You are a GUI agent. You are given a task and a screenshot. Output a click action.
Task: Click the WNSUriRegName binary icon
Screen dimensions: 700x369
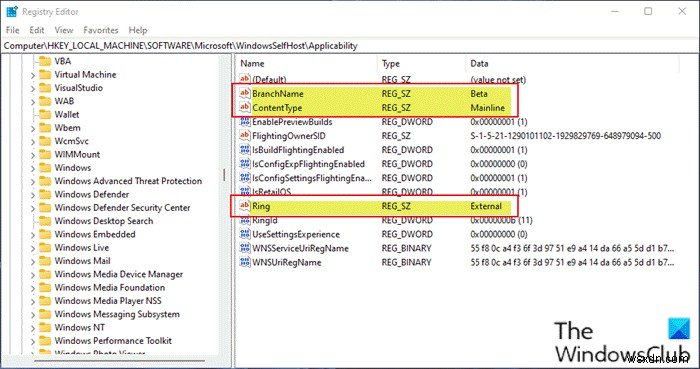click(x=245, y=262)
